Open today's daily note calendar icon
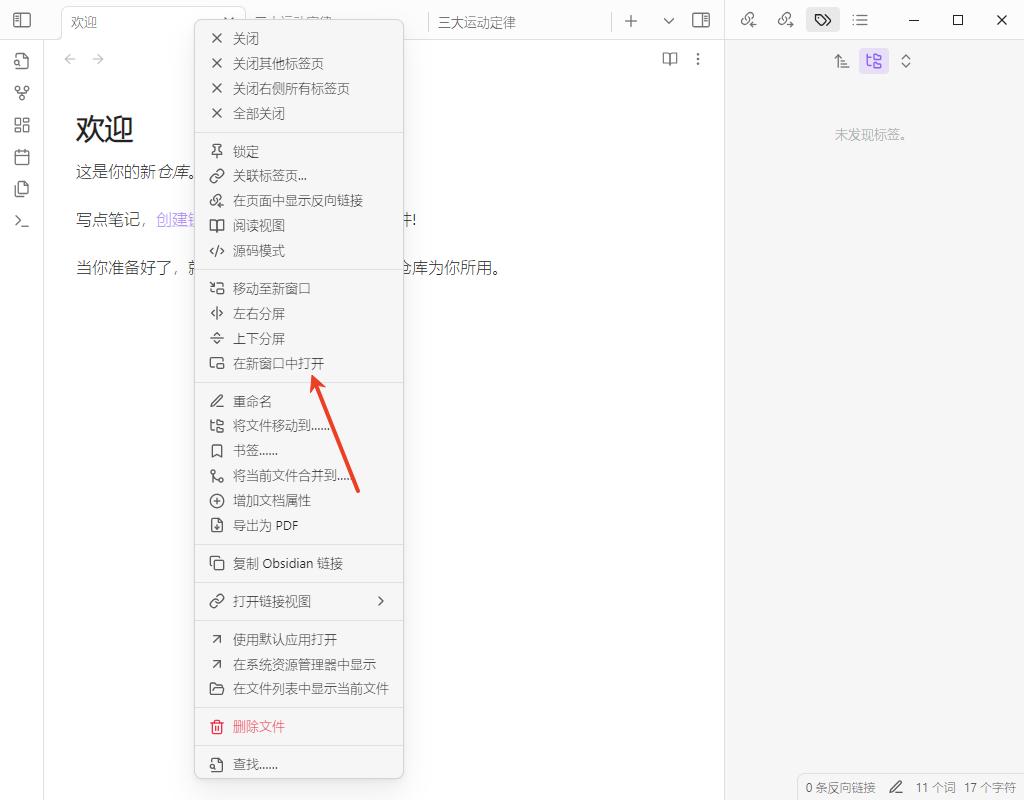Viewport: 1024px width, 800px height. (21, 157)
